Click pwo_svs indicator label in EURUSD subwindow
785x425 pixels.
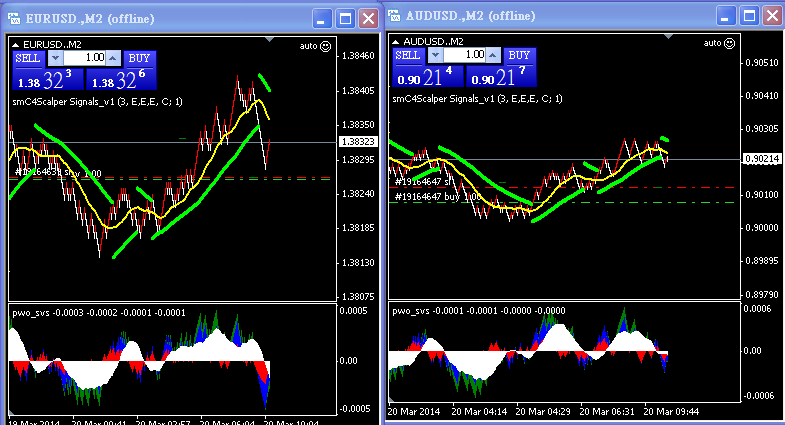tap(99, 313)
